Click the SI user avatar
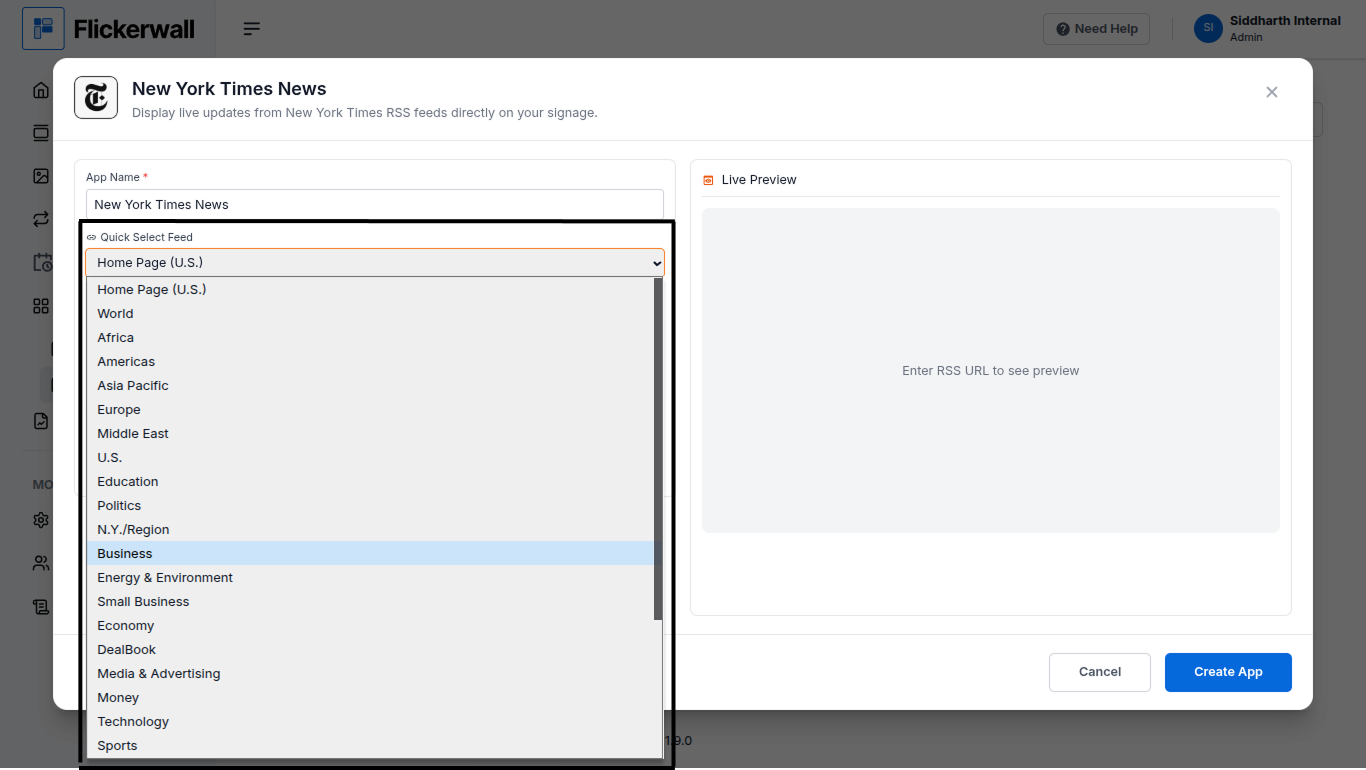The image size is (1366, 770). pyautogui.click(x=1208, y=28)
